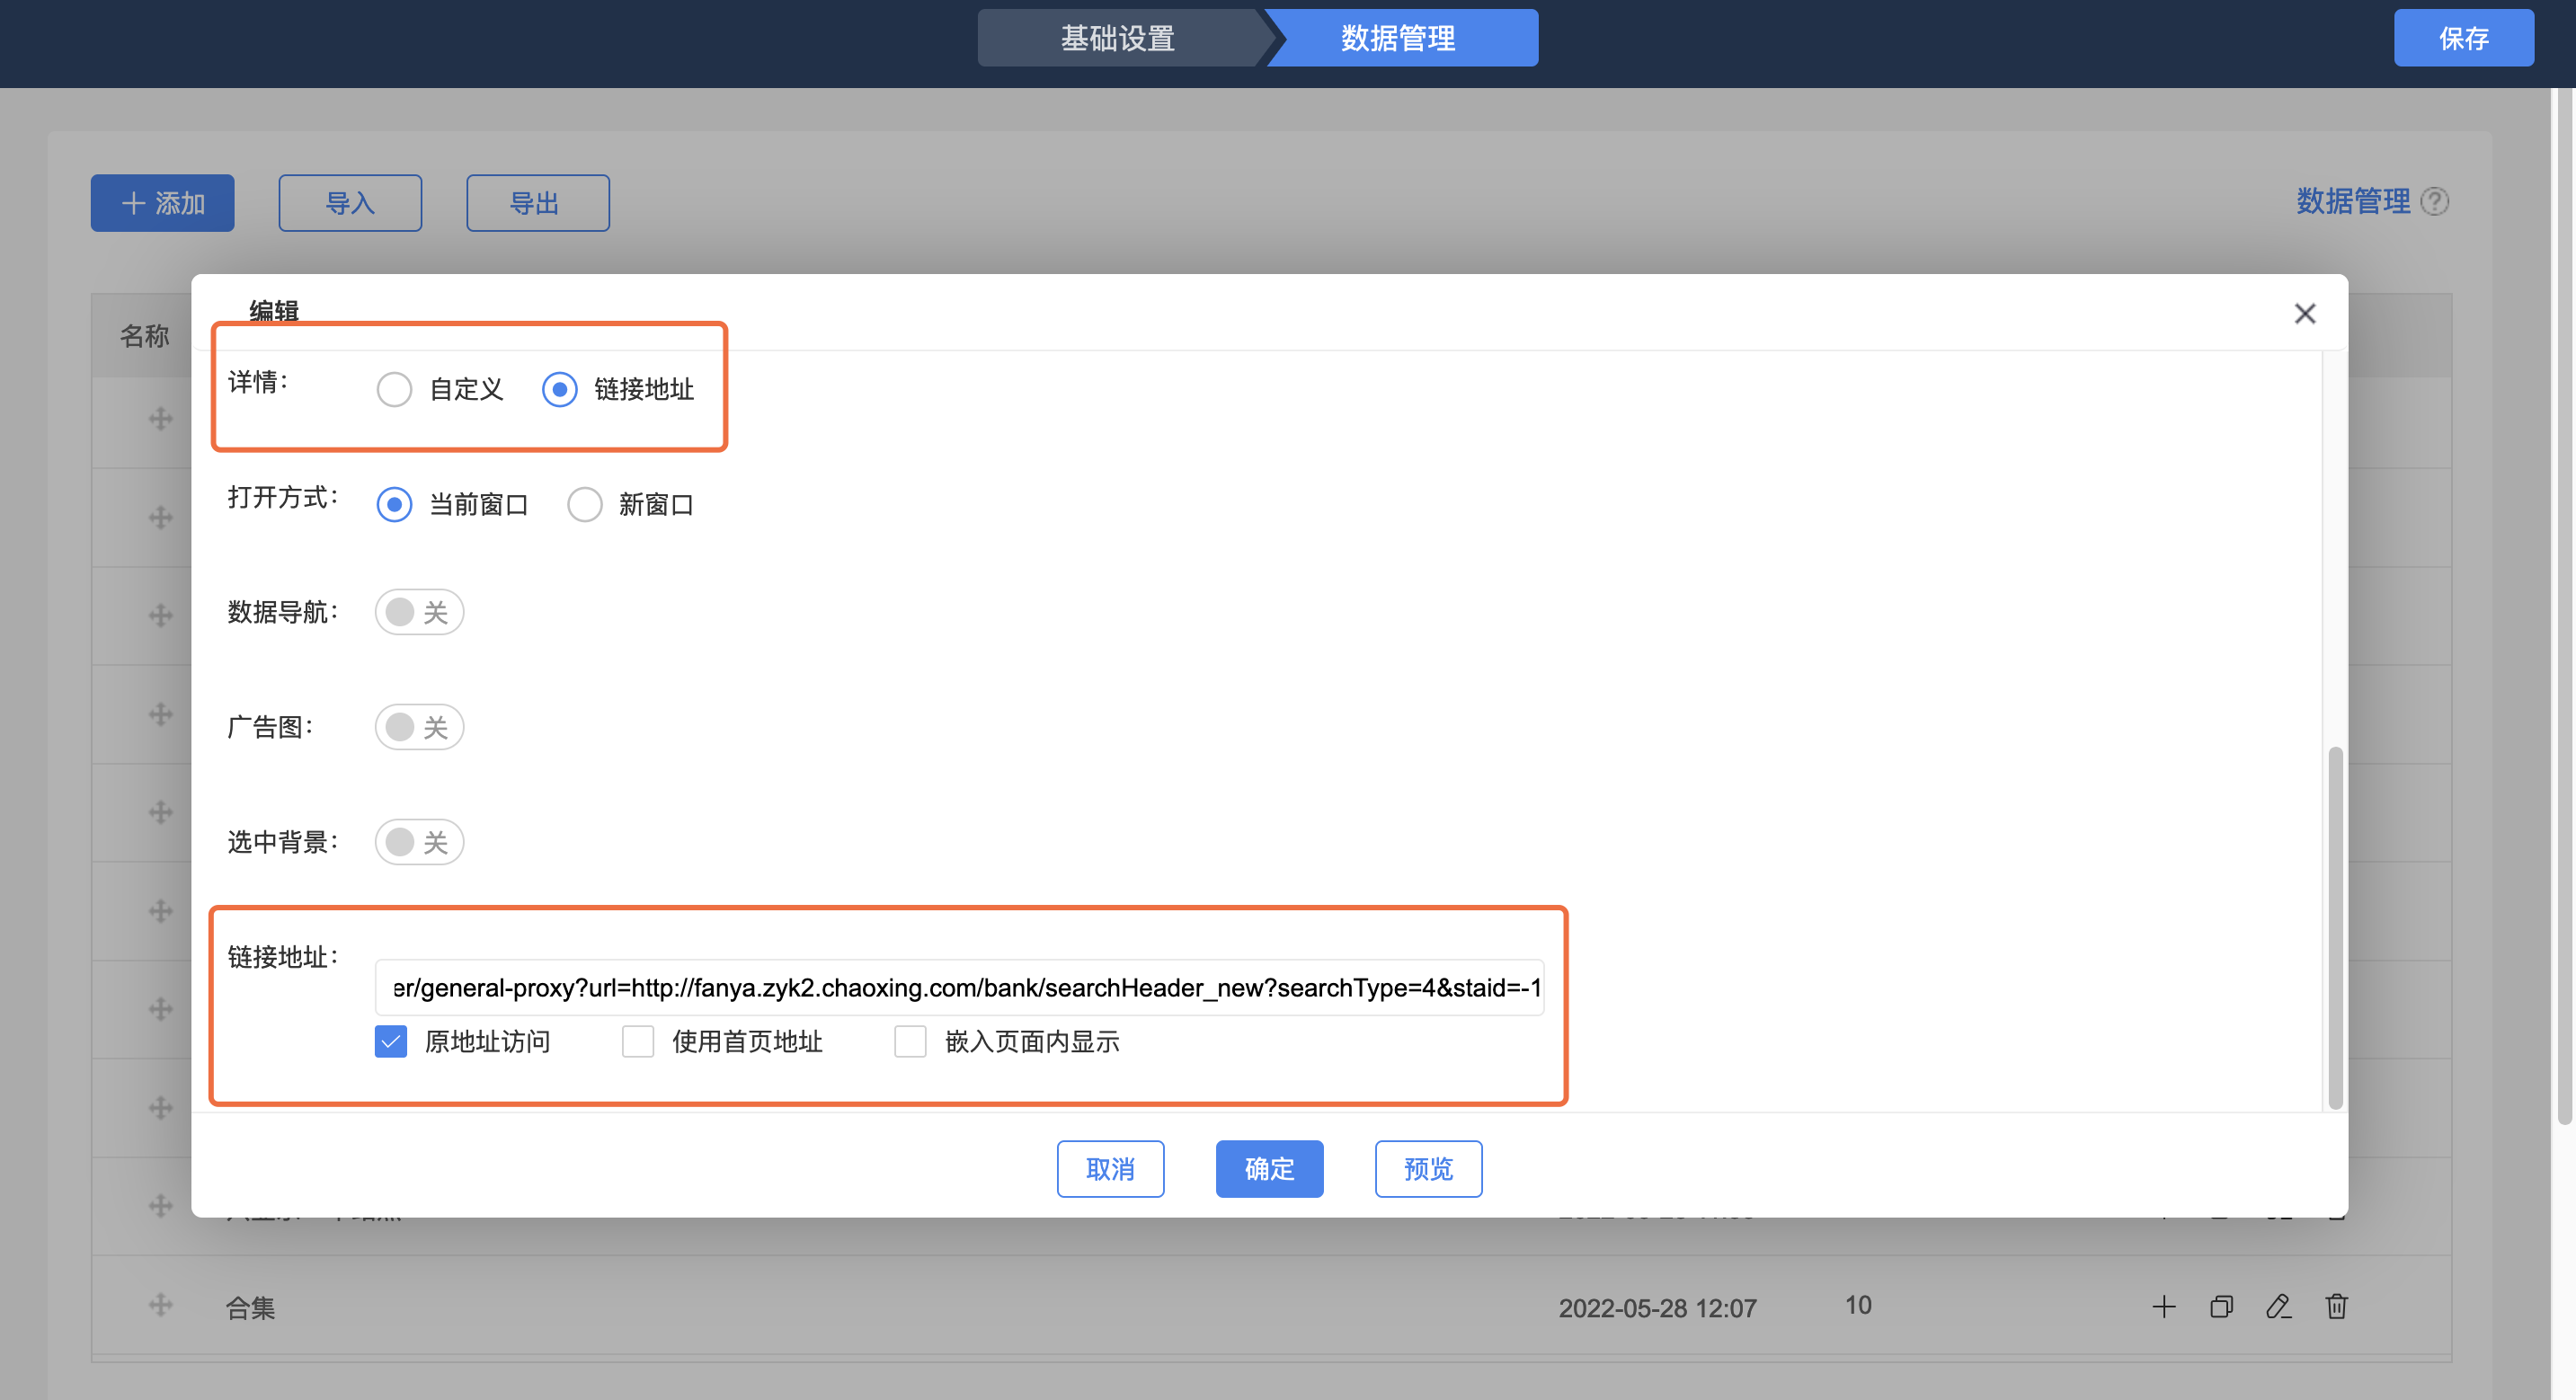
Task: Turn on the 数据导航 switch
Action: (419, 611)
